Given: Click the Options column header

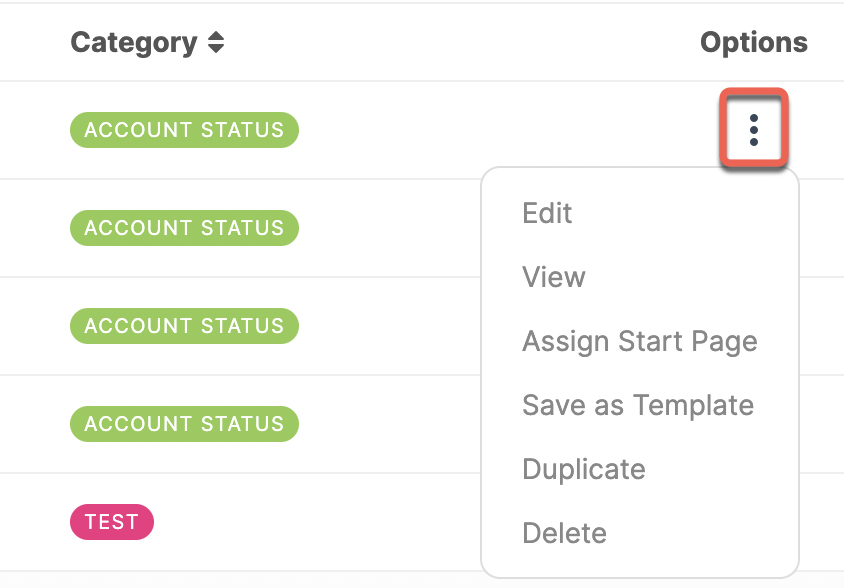Looking at the screenshot, I should [x=754, y=42].
